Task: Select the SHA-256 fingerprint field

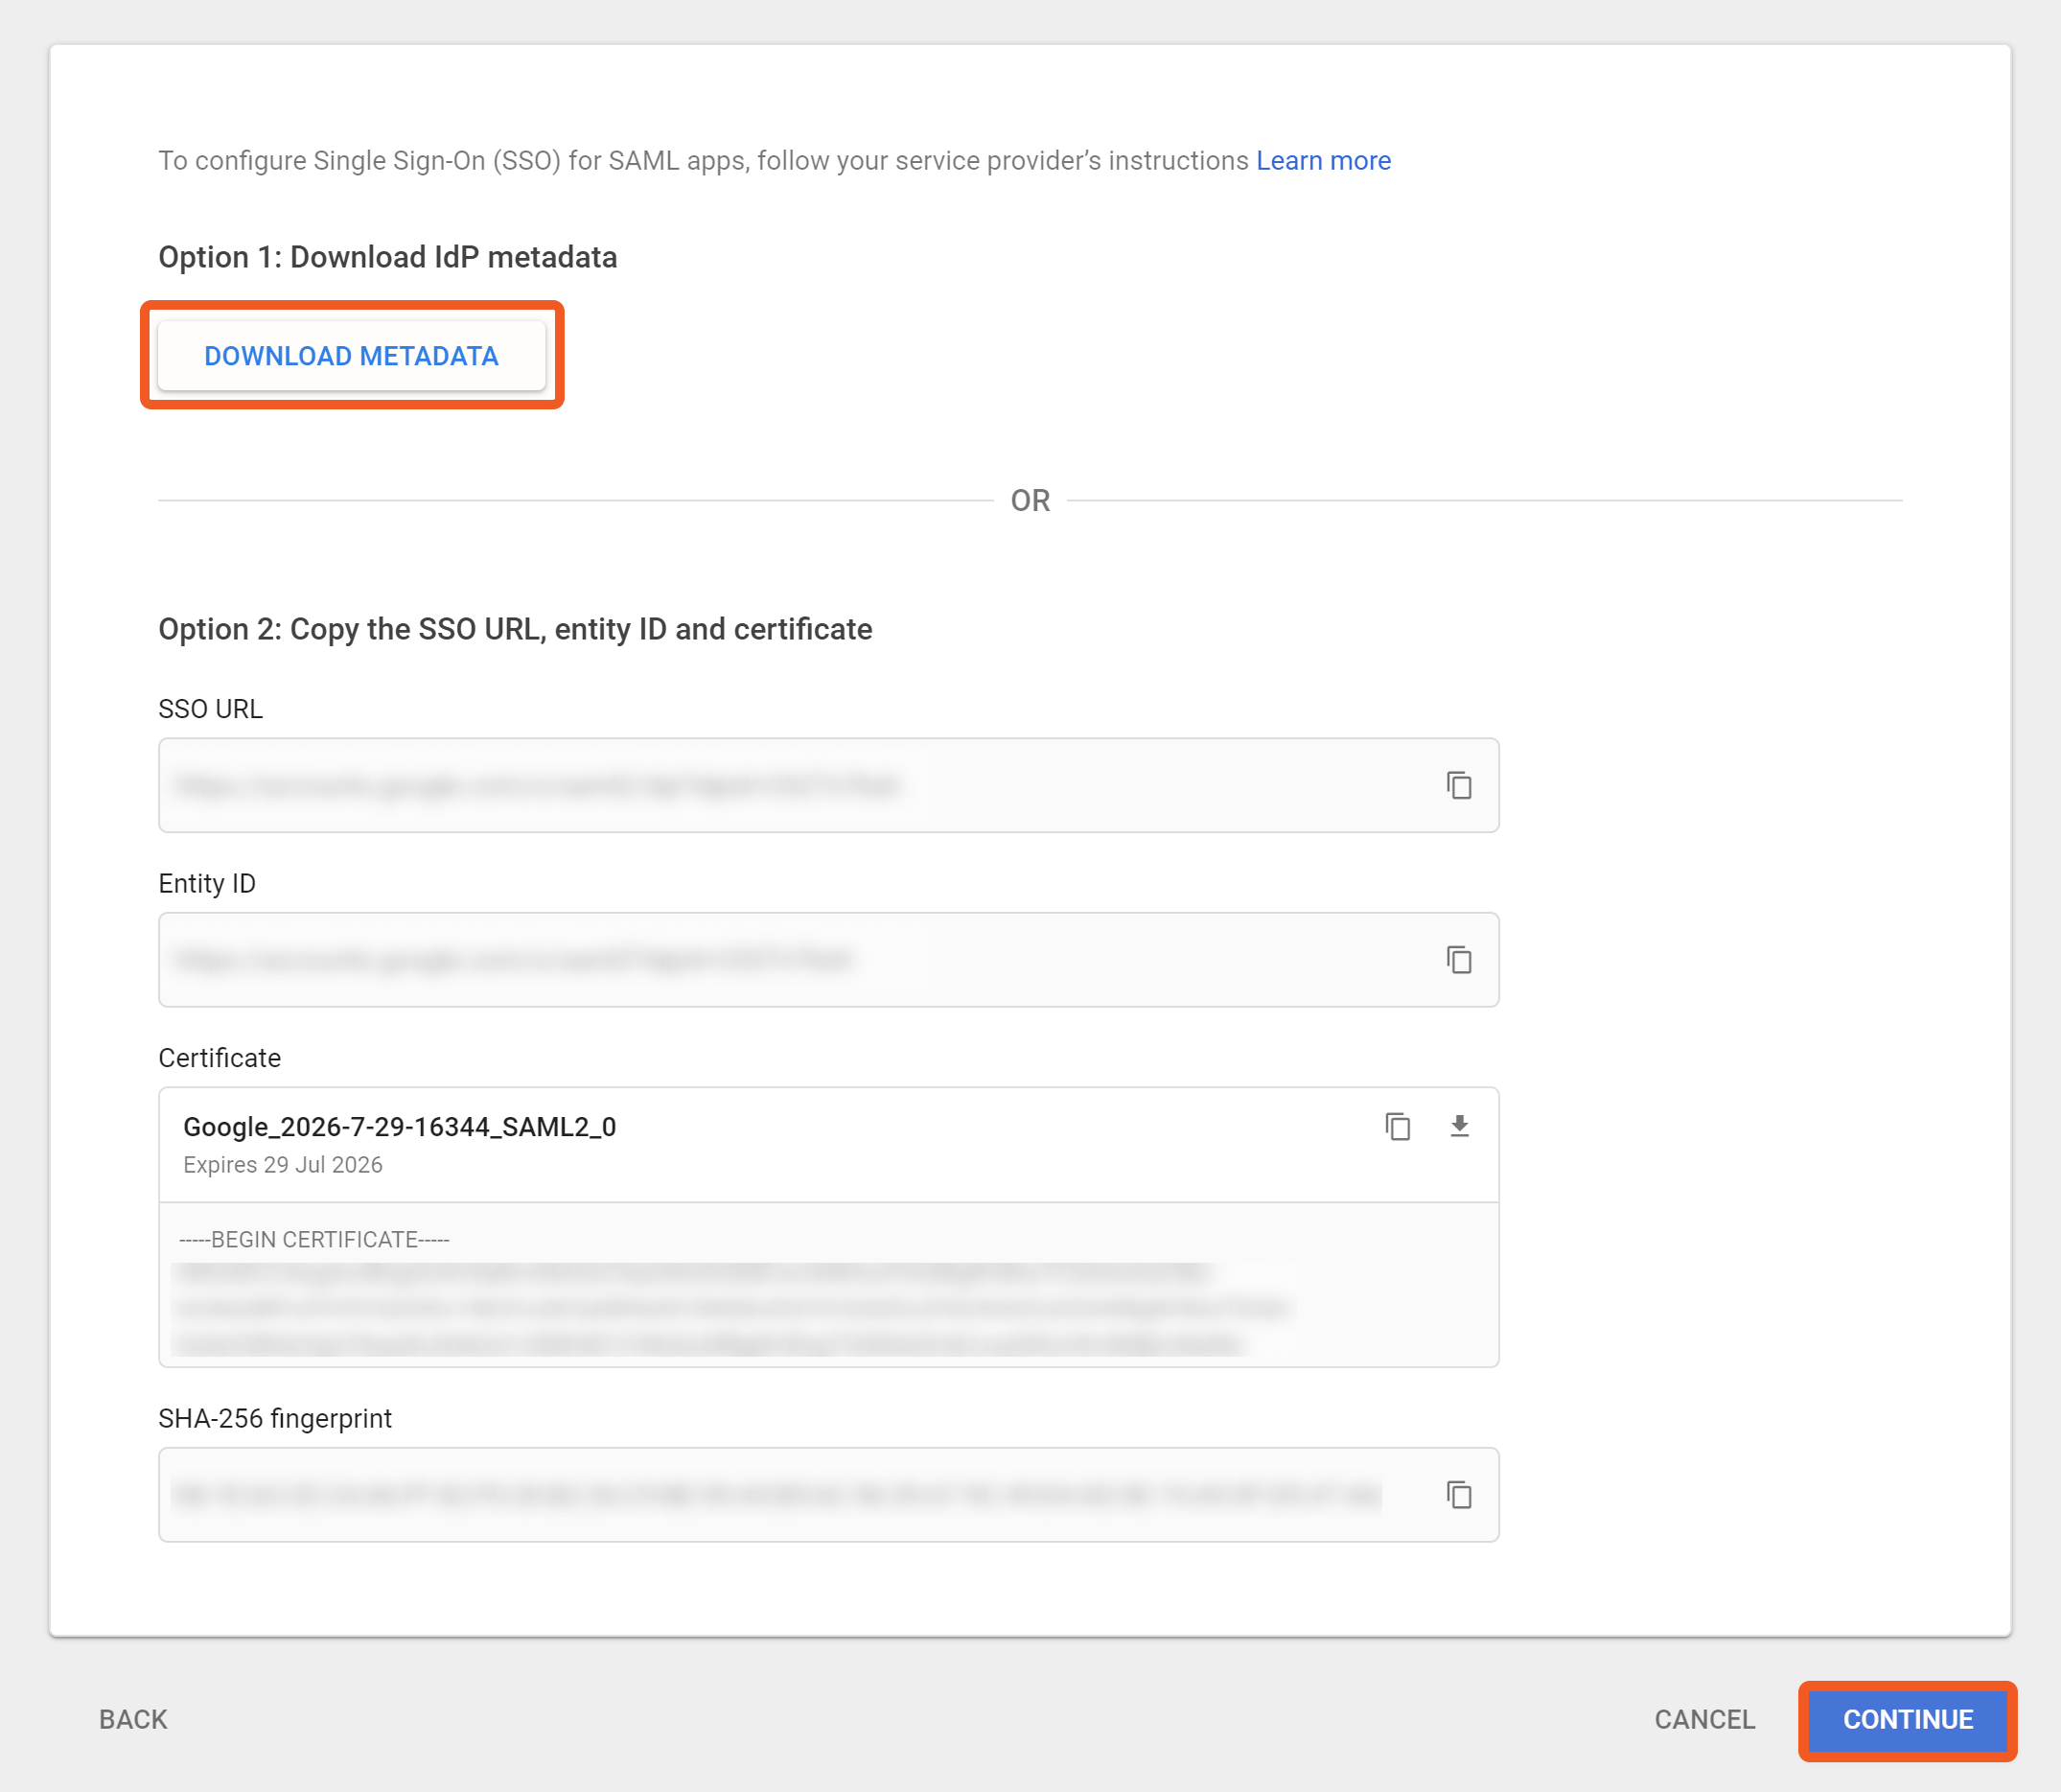Action: coord(780,1495)
